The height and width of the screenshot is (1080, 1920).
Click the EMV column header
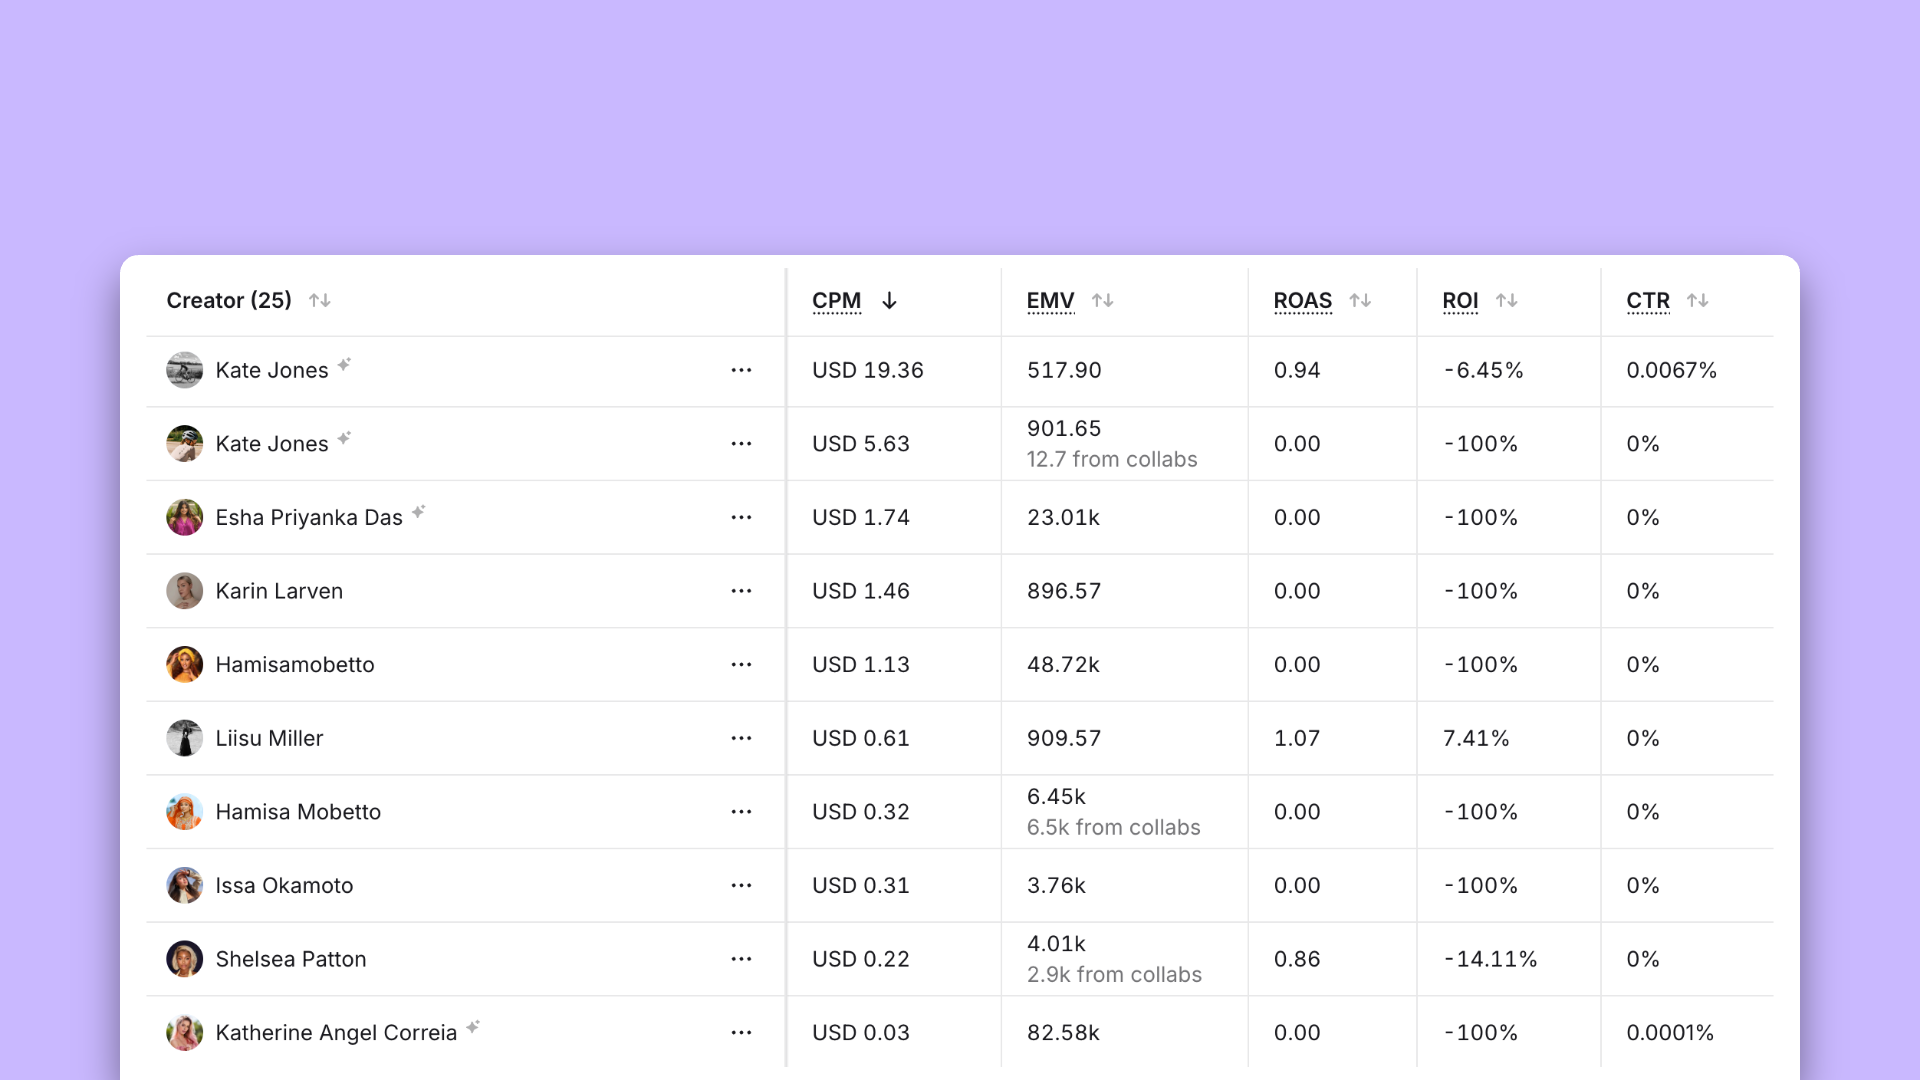click(1050, 301)
